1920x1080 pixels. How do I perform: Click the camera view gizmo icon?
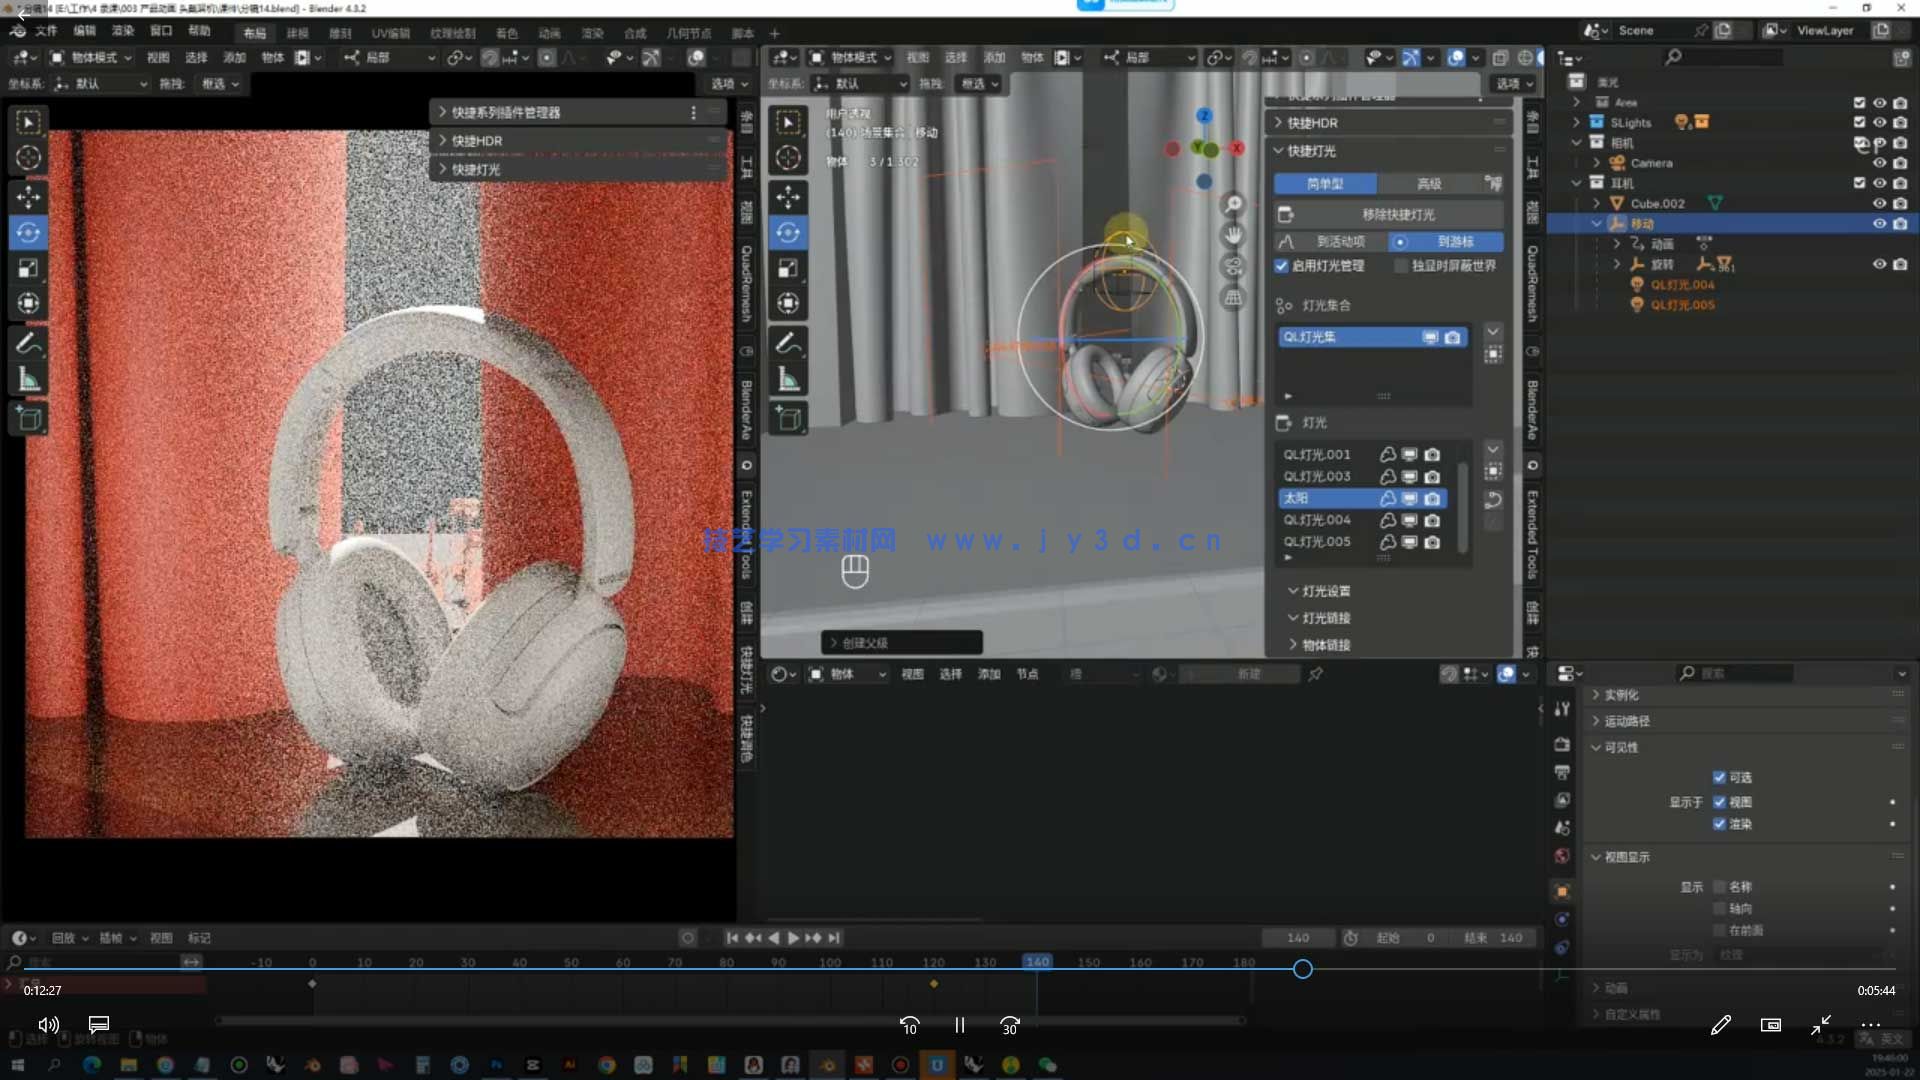(1234, 267)
